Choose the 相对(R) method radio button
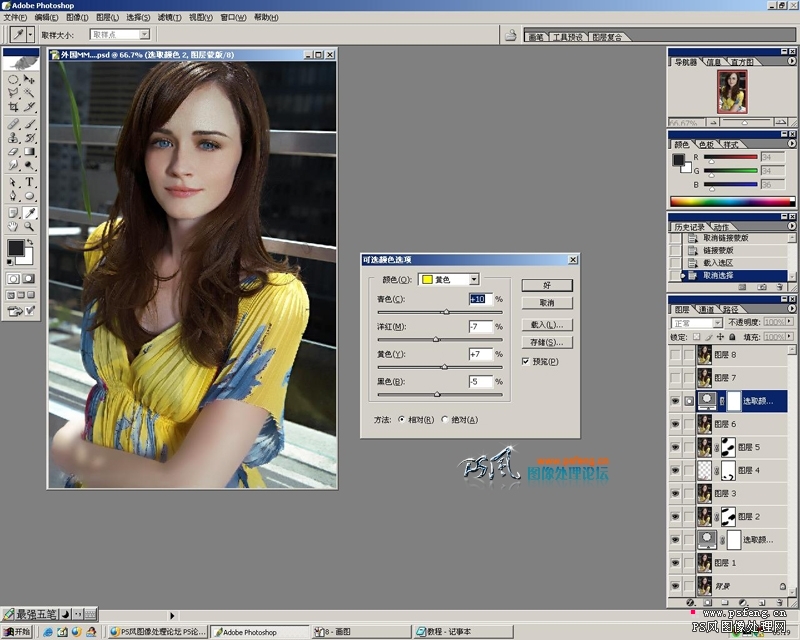The width and height of the screenshot is (800, 640). point(402,420)
